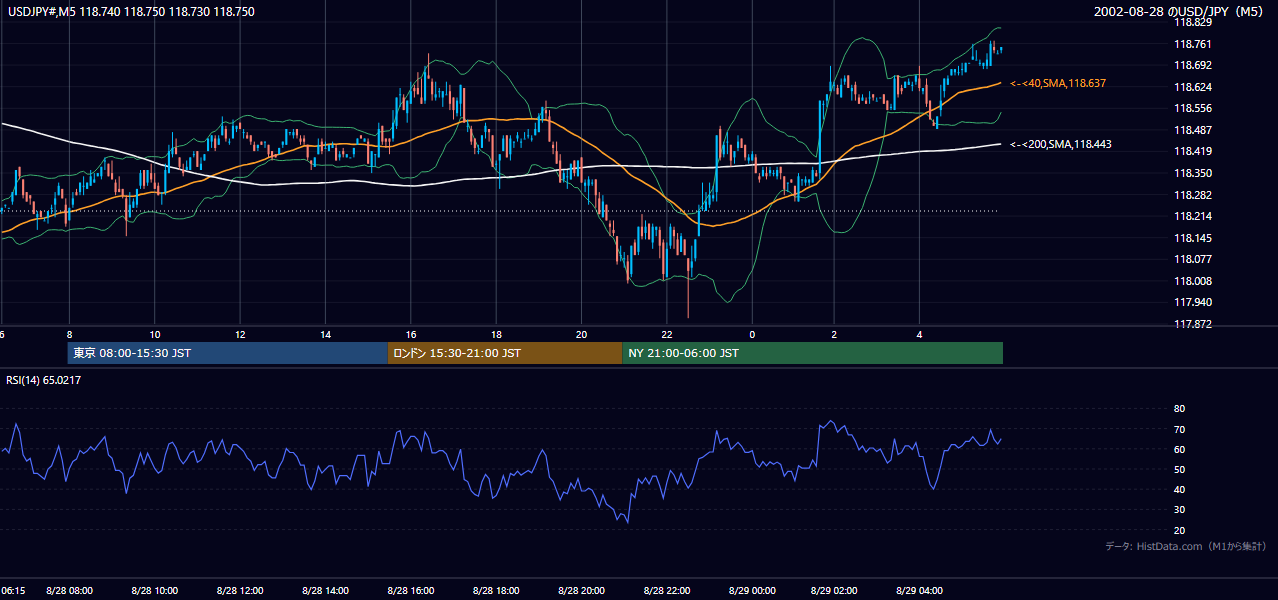The width and height of the screenshot is (1278, 600).
Task: Click price axis value 117.872
Action: (1194, 324)
